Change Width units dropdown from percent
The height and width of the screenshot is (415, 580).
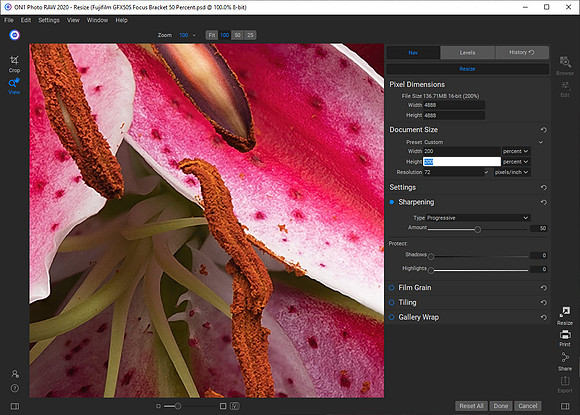pyautogui.click(x=516, y=151)
